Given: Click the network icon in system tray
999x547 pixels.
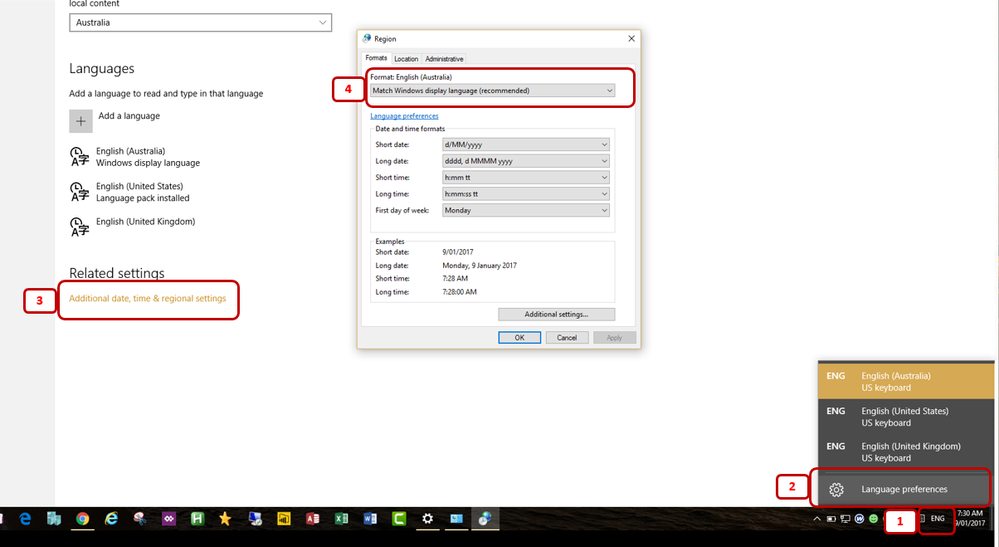Looking at the screenshot, I should 845,519.
